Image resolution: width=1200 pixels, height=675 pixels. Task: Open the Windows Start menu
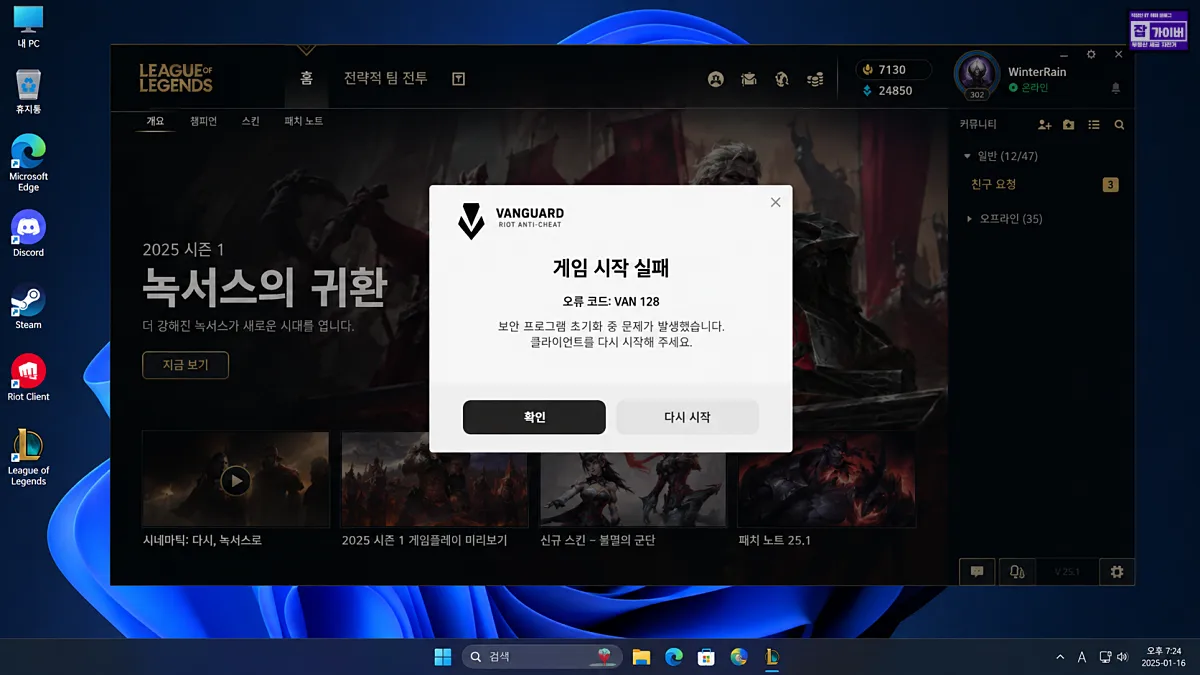(442, 657)
